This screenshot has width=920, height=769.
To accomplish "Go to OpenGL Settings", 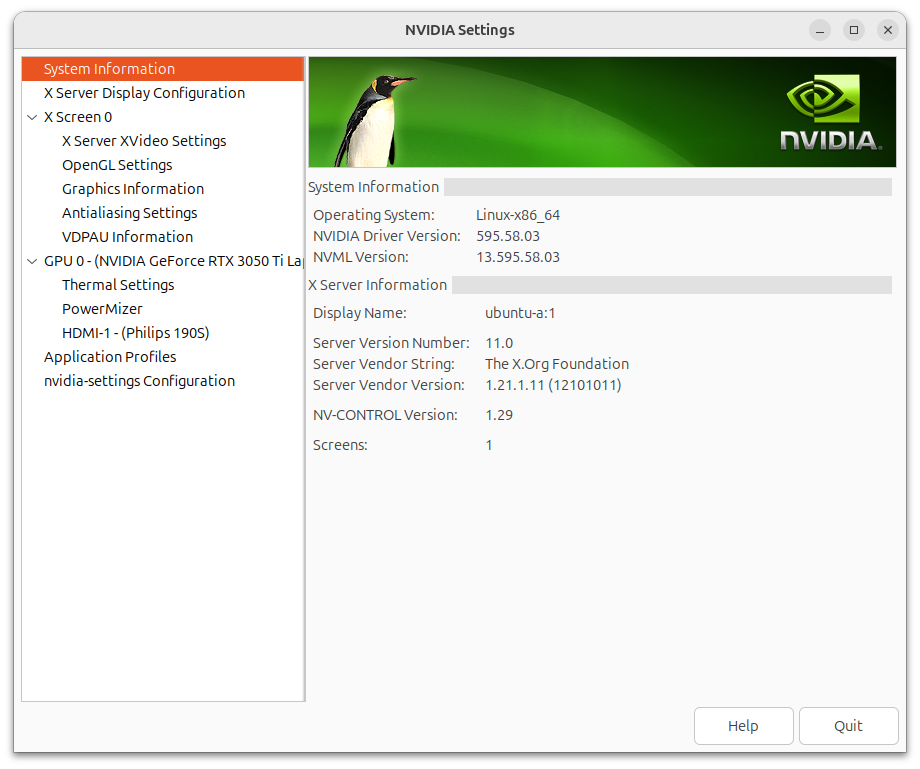I will pyautogui.click(x=117, y=165).
